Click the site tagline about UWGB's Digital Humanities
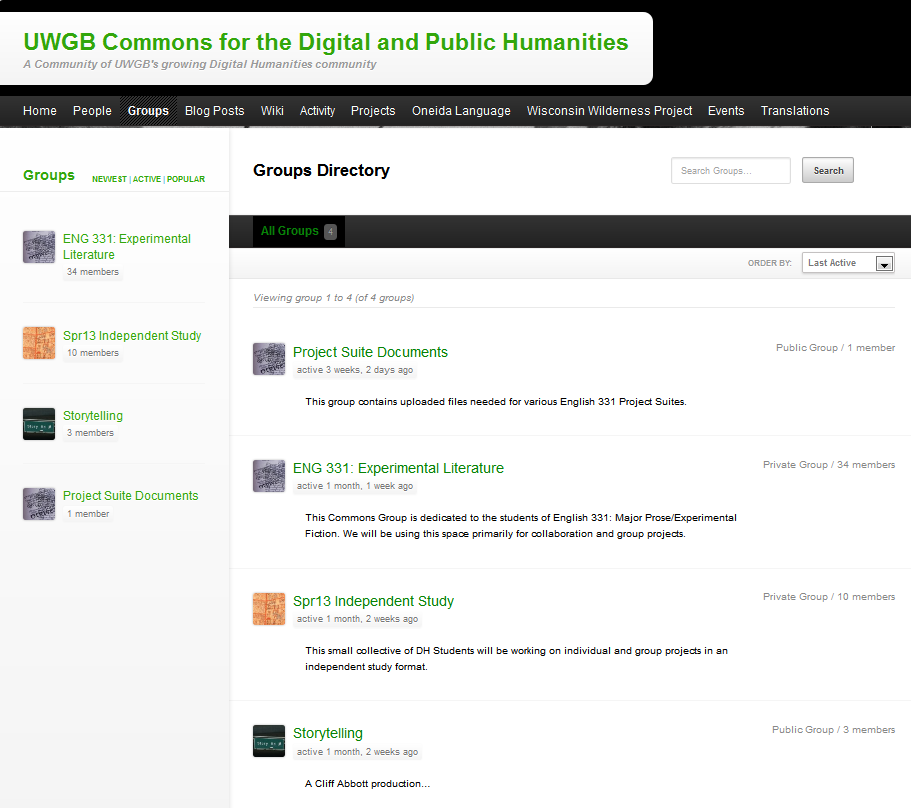The height and width of the screenshot is (808, 911). pyautogui.click(x=200, y=64)
